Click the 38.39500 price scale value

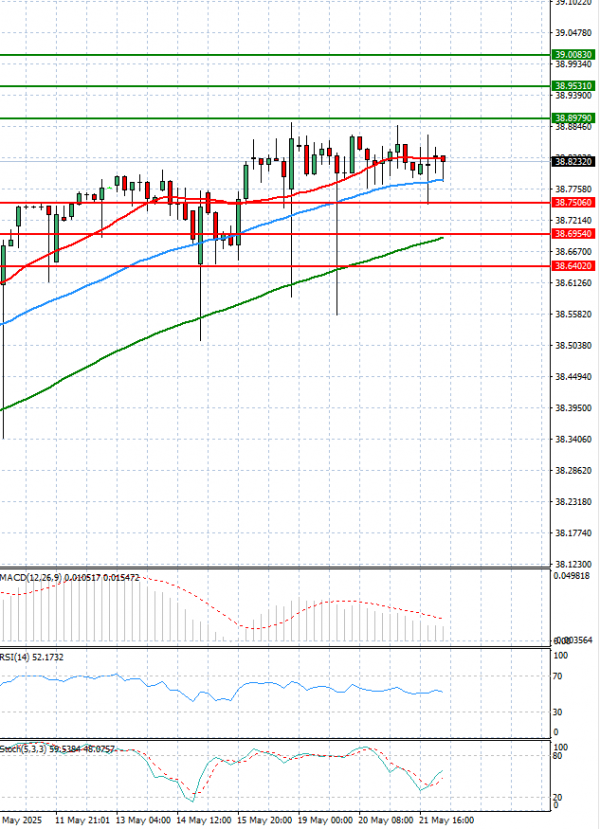pyautogui.click(x=574, y=408)
